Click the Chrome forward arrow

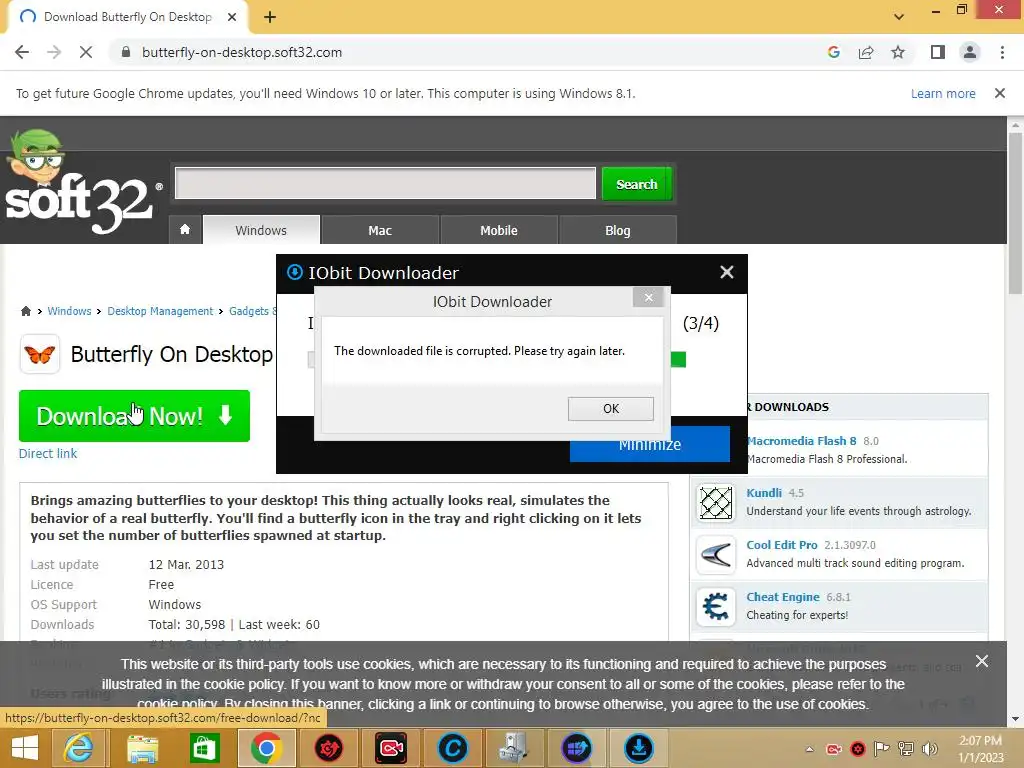[x=54, y=52]
